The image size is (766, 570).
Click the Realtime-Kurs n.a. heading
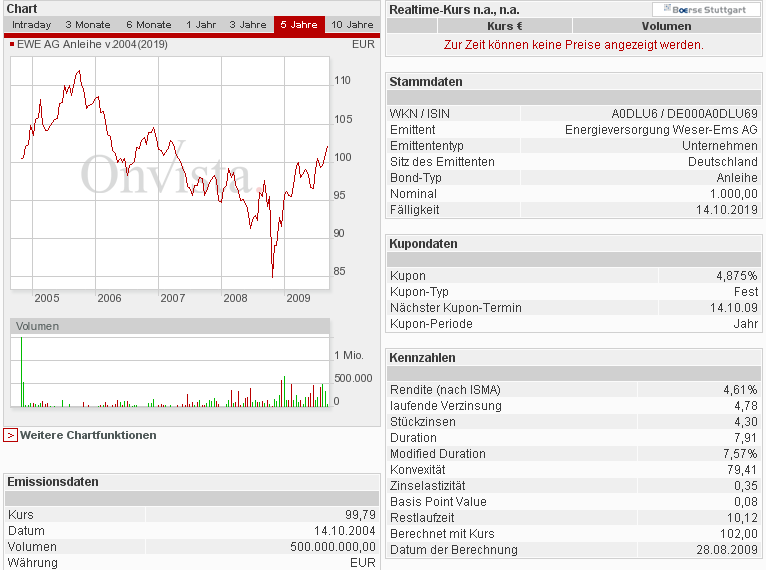[454, 10]
